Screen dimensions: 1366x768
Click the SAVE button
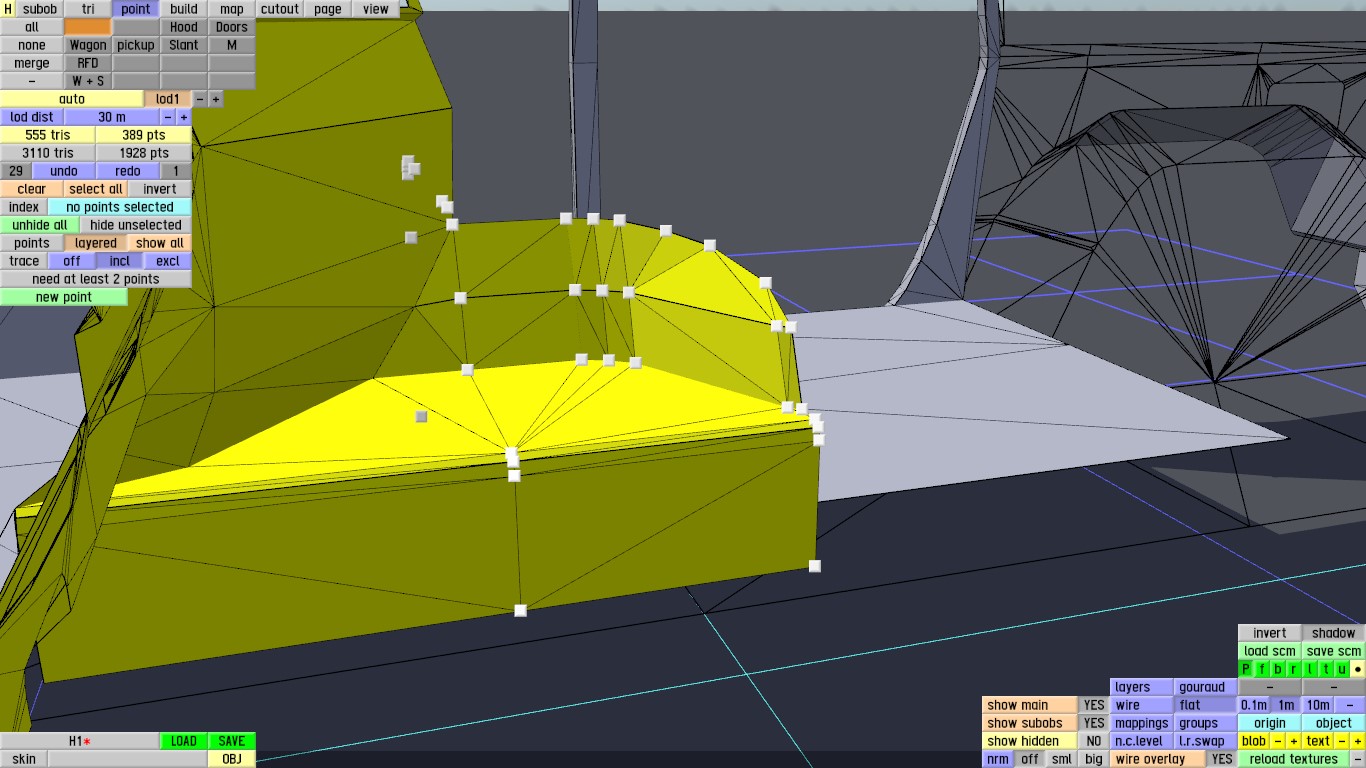(x=232, y=741)
